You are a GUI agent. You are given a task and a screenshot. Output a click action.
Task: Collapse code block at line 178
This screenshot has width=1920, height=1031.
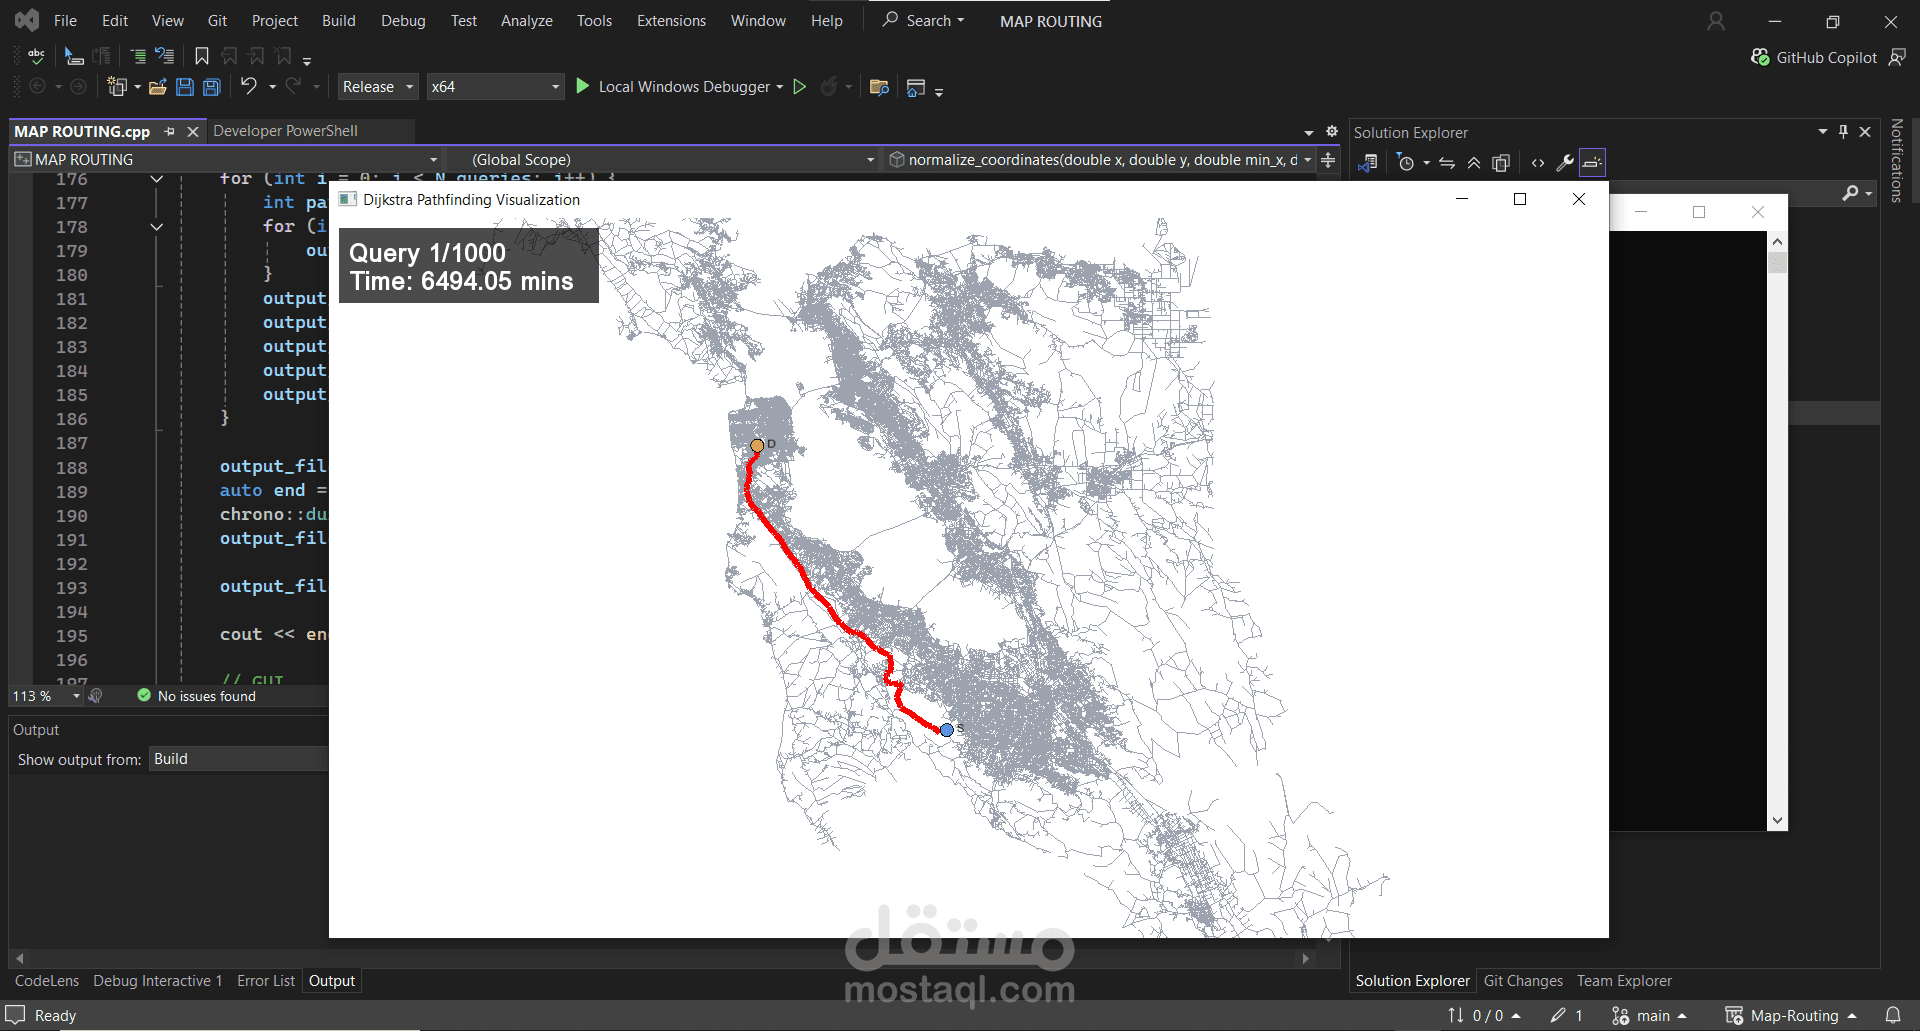[156, 227]
